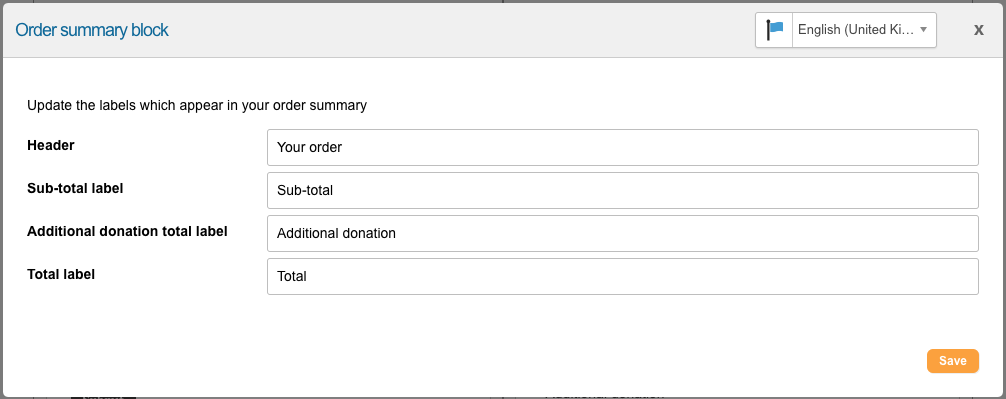Click the blue flag language icon
Image resolution: width=1006 pixels, height=399 pixels.
pyautogui.click(x=774, y=30)
